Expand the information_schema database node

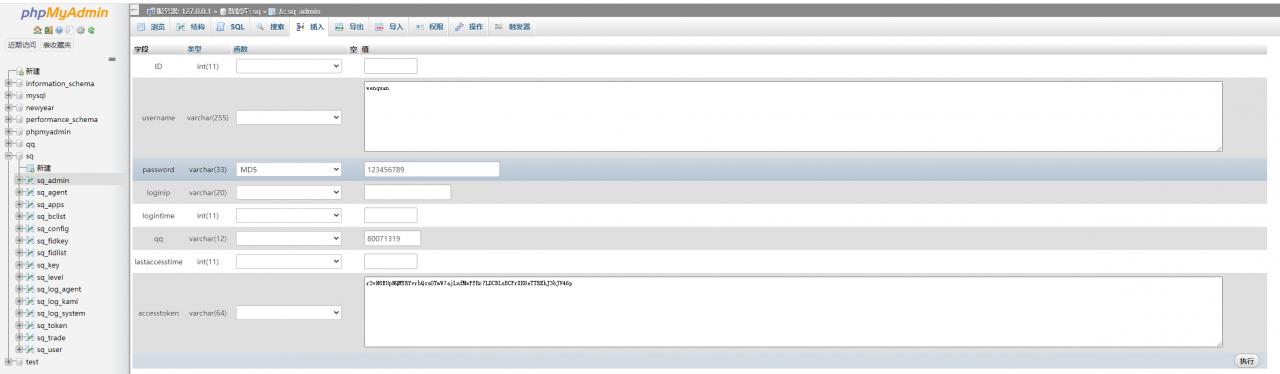8,84
